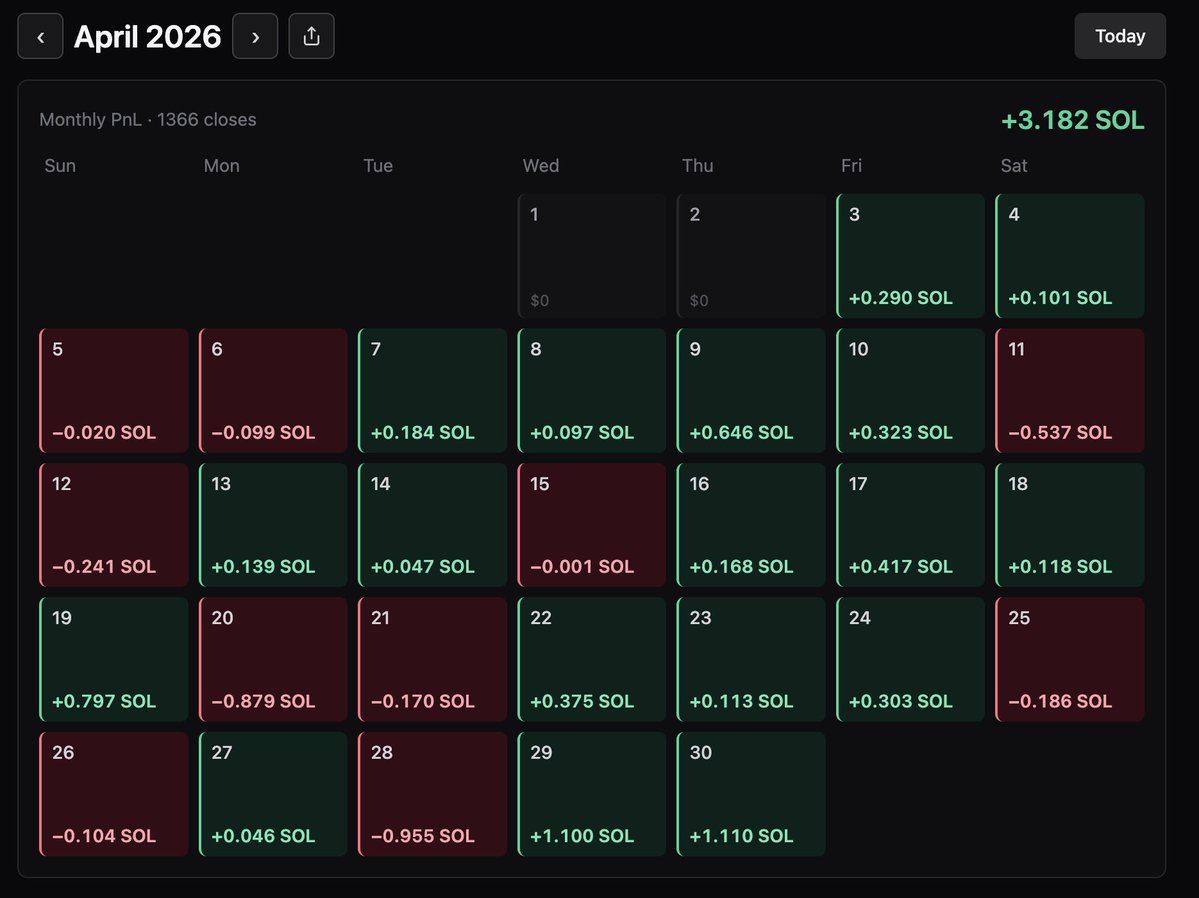Open day 3 cell with +0.290 SOL
The height and width of the screenshot is (898, 1199).
click(x=911, y=255)
